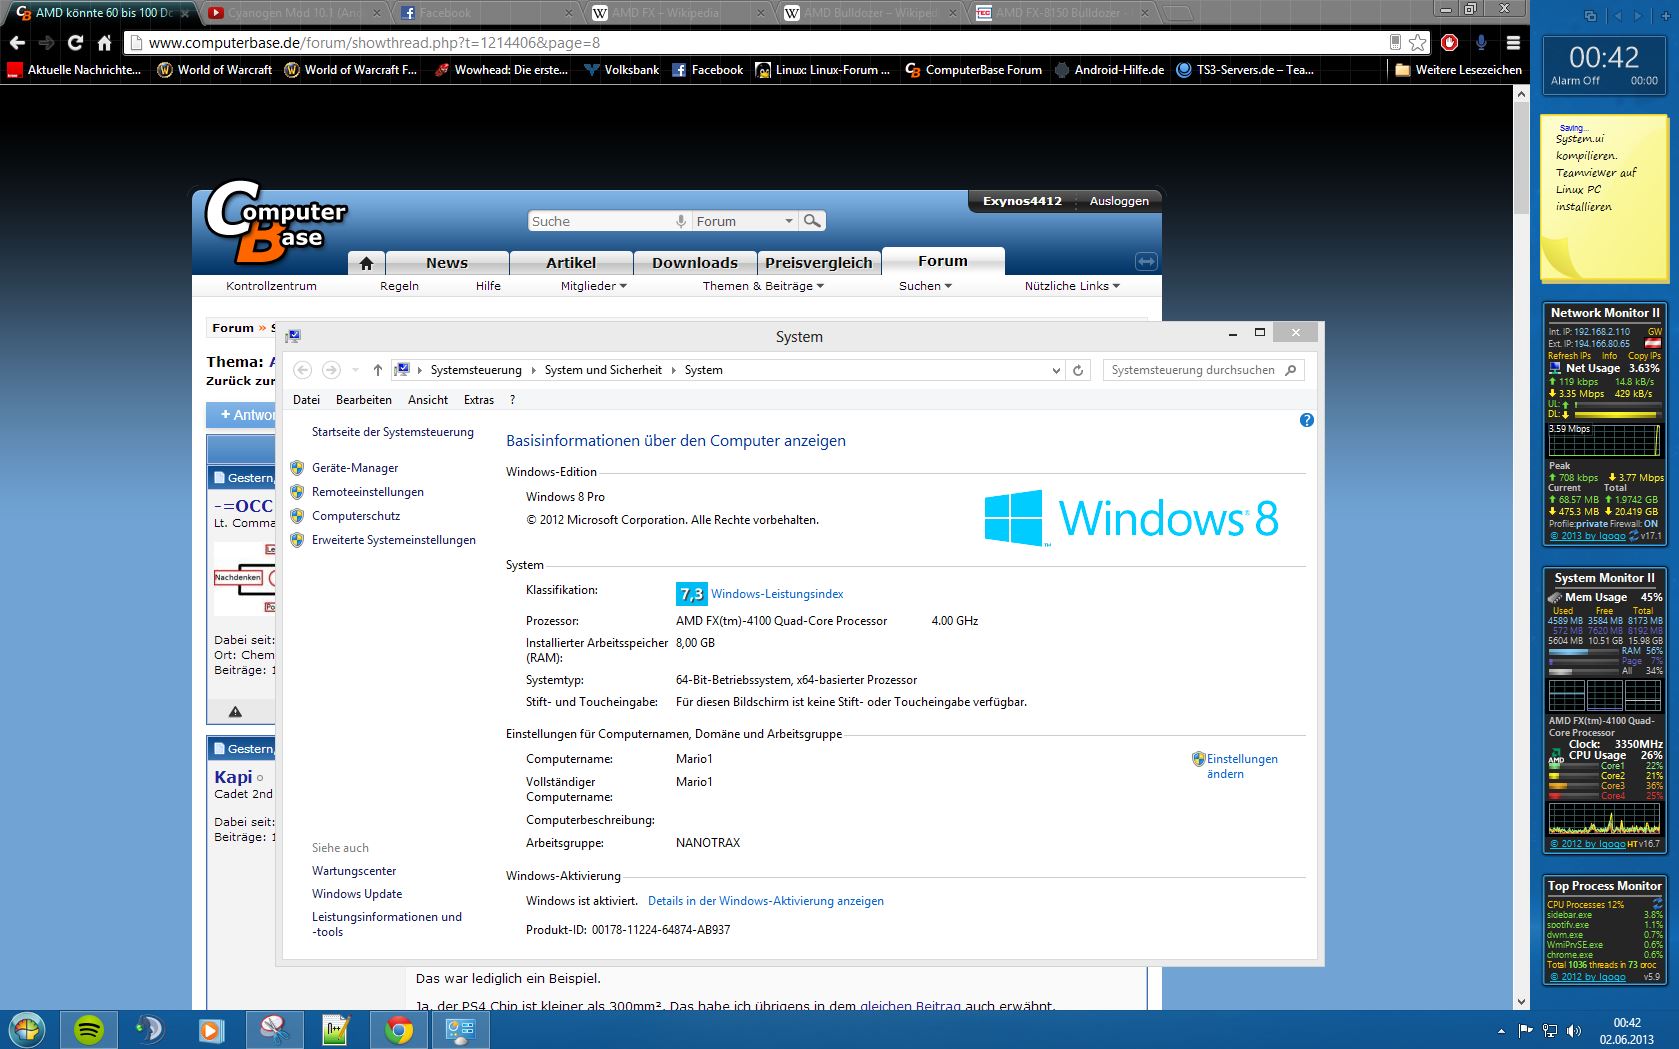Click the ComputerBase logo
Viewport: 1679px width, 1049px height.
click(x=275, y=221)
